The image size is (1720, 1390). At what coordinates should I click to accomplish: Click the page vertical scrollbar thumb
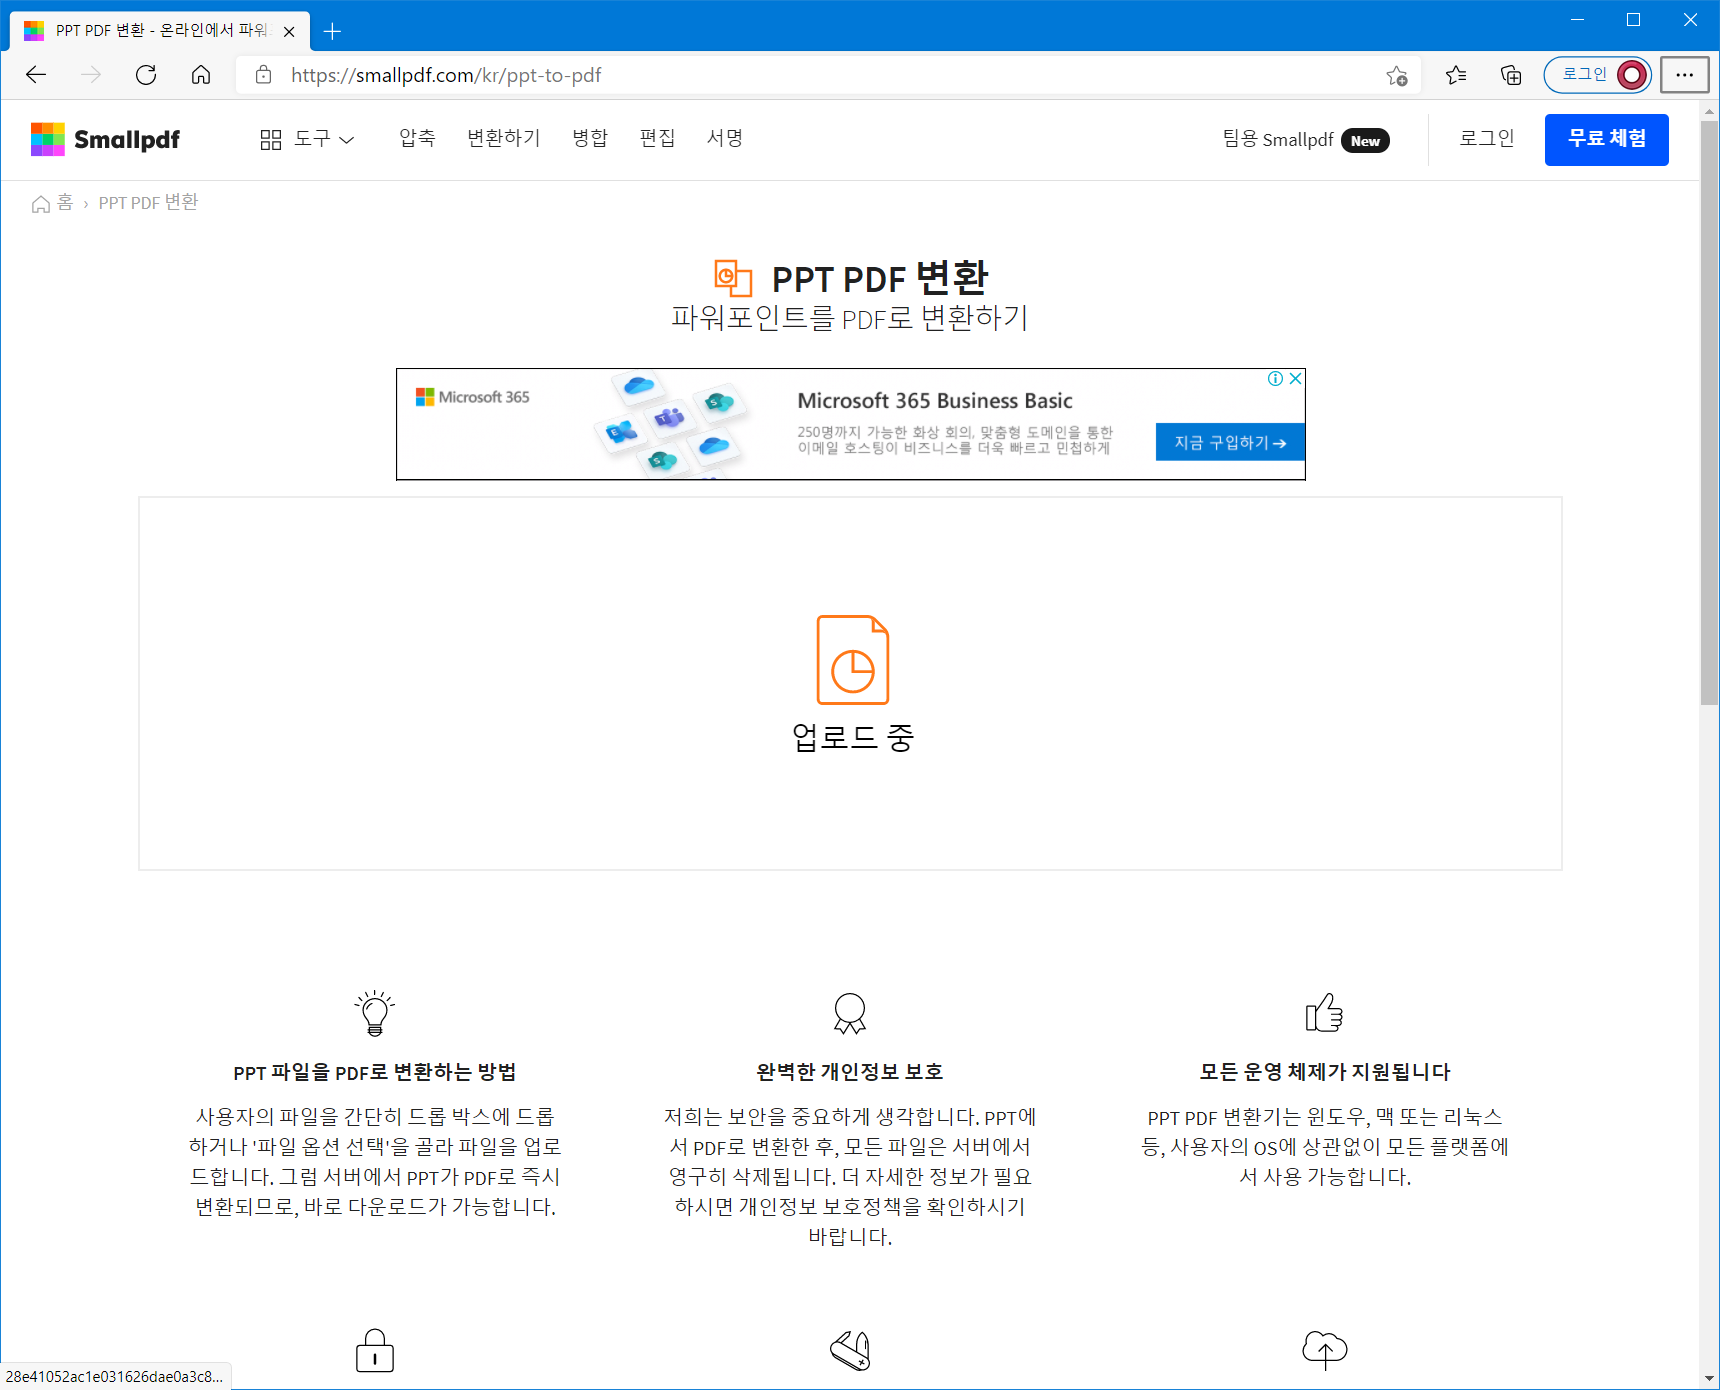click(x=1709, y=413)
